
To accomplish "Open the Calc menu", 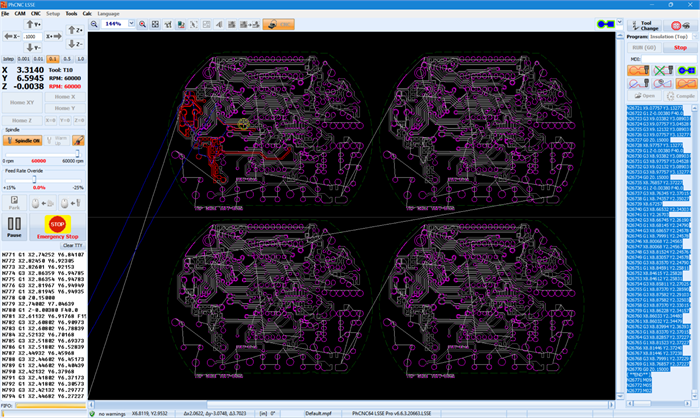I will [87, 14].
